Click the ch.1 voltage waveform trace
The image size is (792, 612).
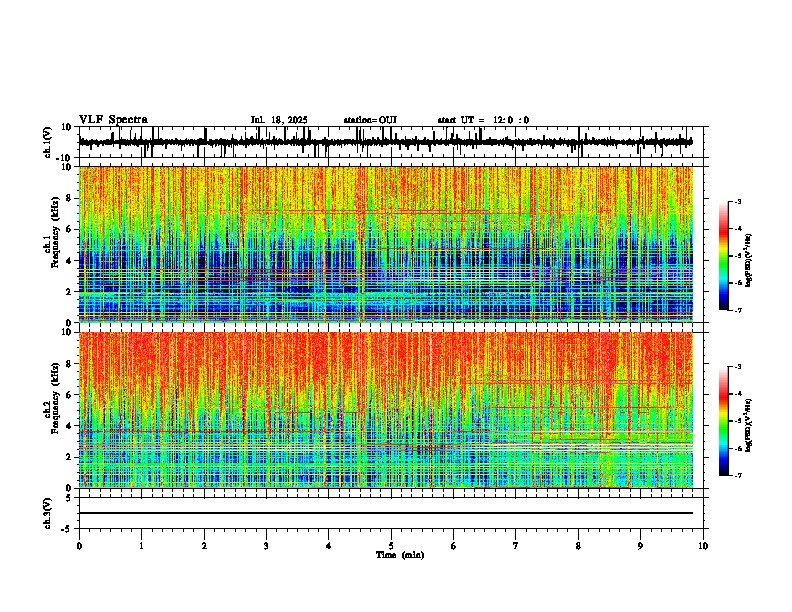[386, 142]
